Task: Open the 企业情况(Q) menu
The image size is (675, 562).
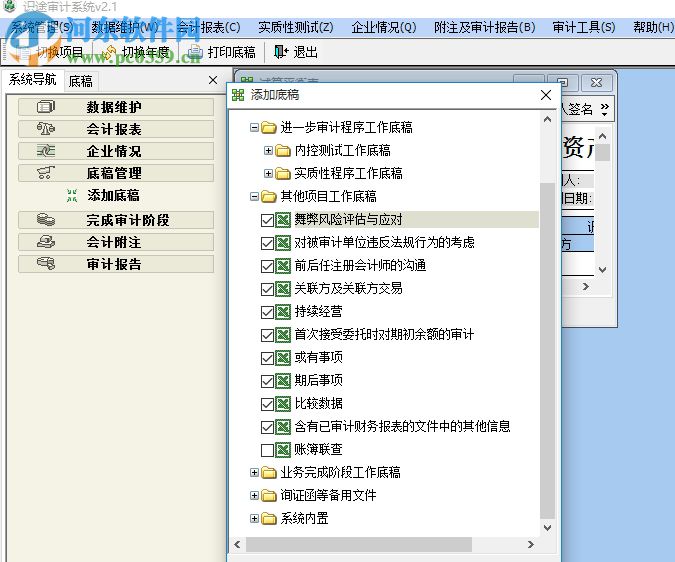Action: click(x=384, y=28)
